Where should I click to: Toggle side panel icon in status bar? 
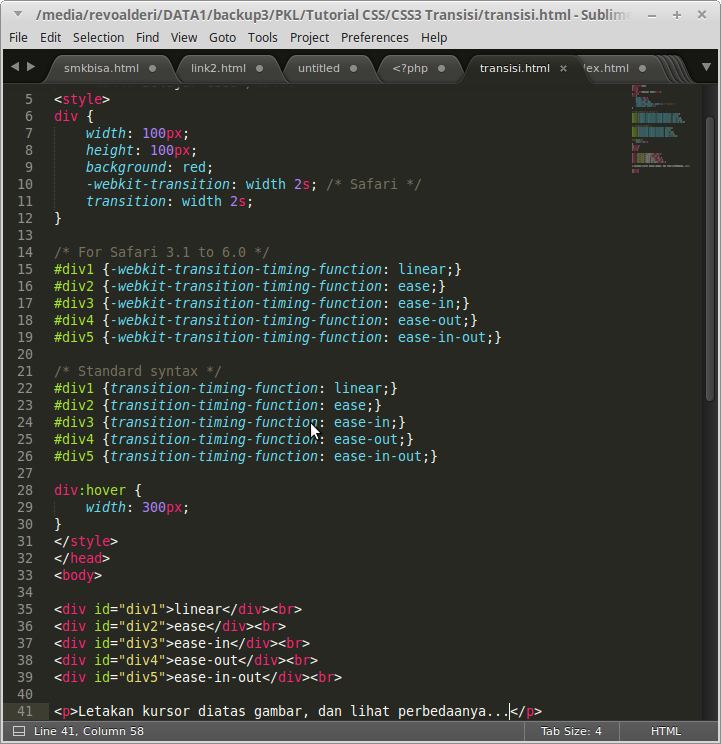[x=18, y=731]
